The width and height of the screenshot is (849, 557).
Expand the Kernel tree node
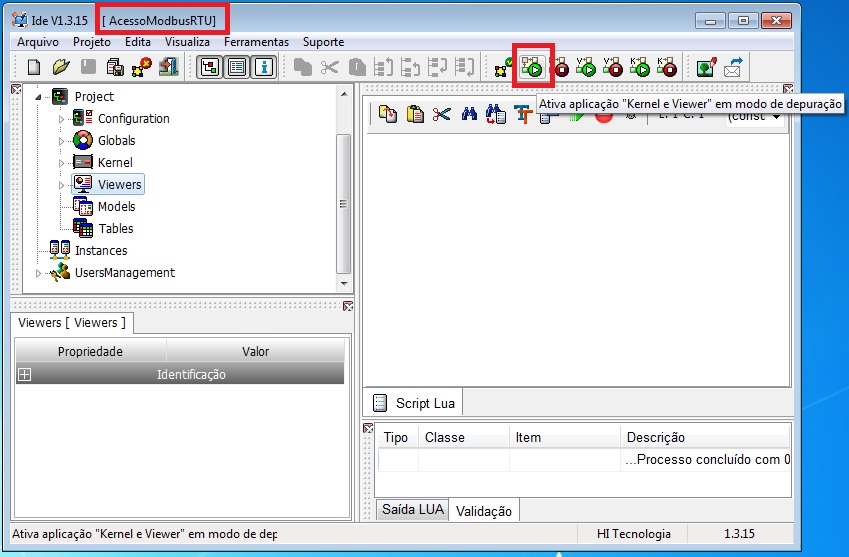click(61, 163)
